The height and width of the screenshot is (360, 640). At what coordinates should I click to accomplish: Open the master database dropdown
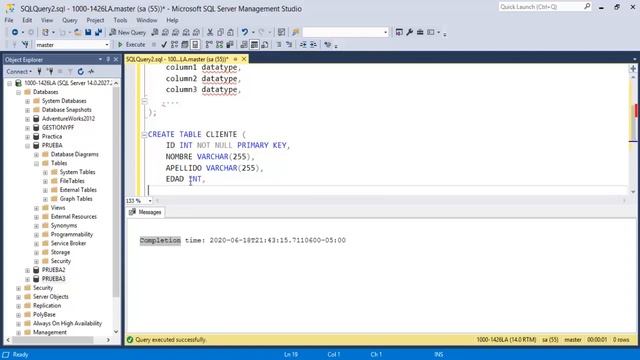pyautogui.click(x=107, y=45)
